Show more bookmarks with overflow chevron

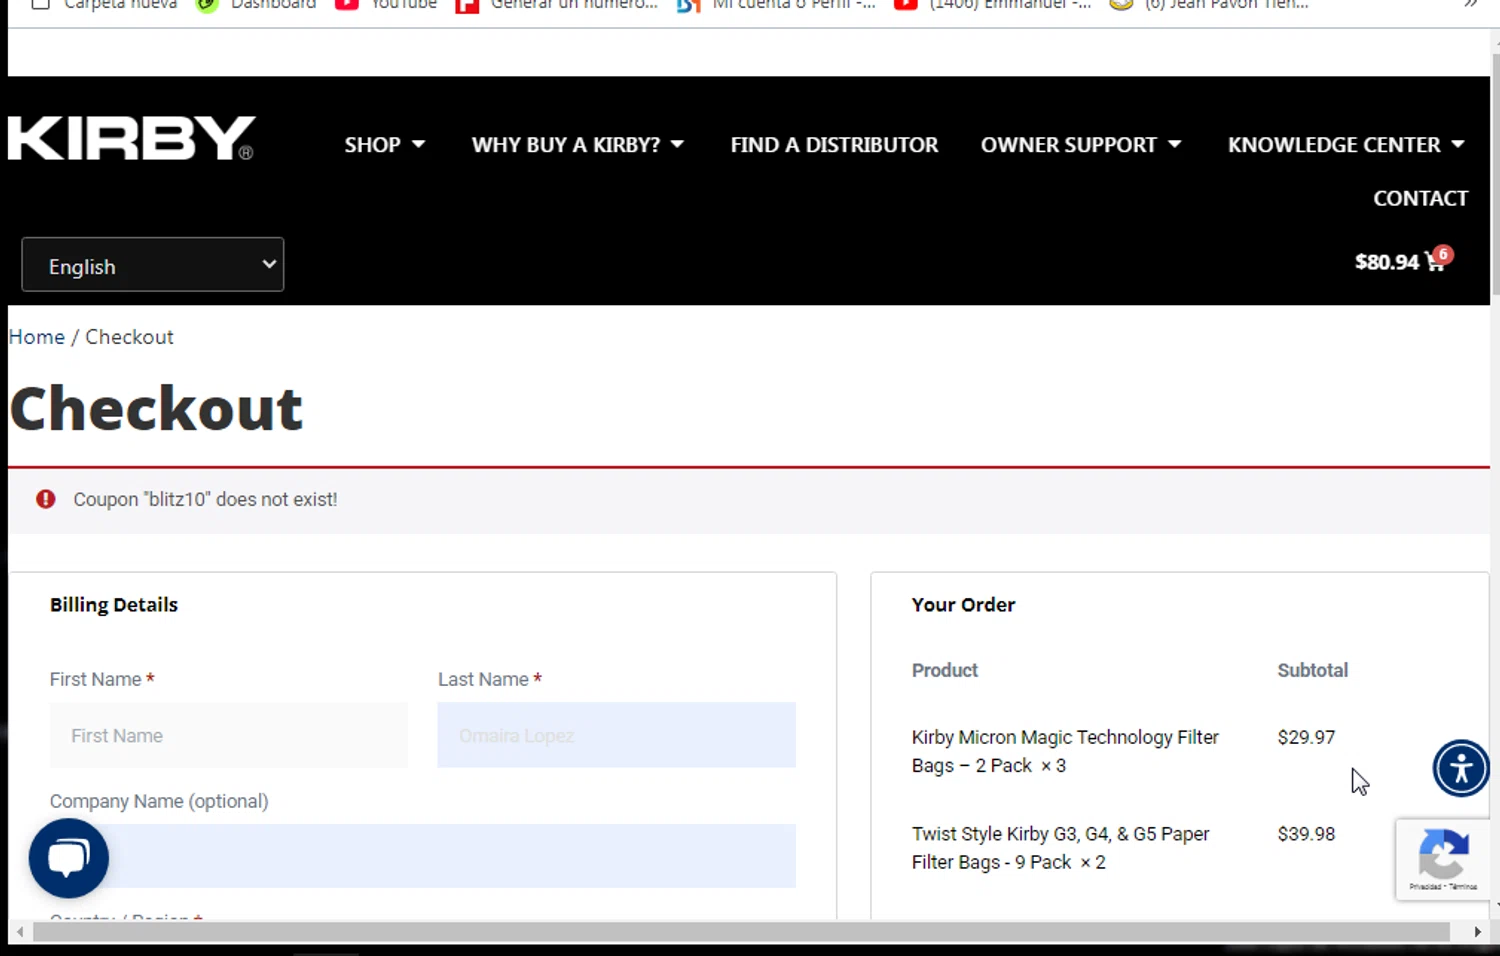(1470, 4)
